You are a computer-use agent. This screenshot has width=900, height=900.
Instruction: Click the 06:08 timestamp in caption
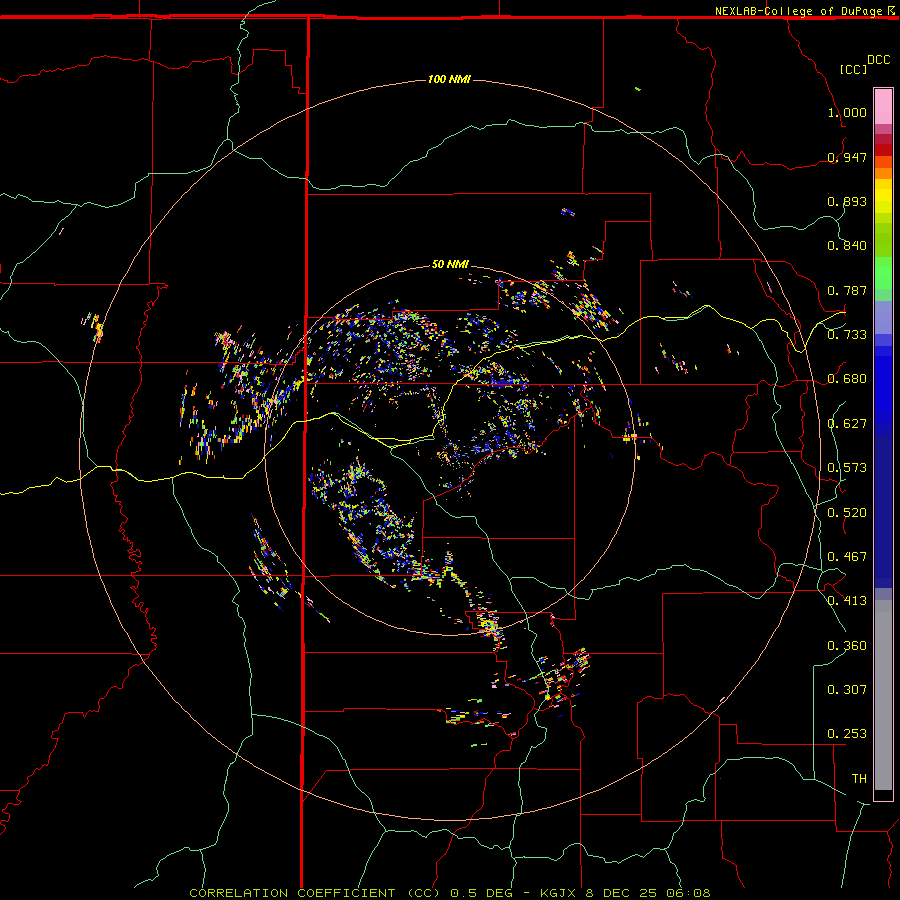coord(688,893)
